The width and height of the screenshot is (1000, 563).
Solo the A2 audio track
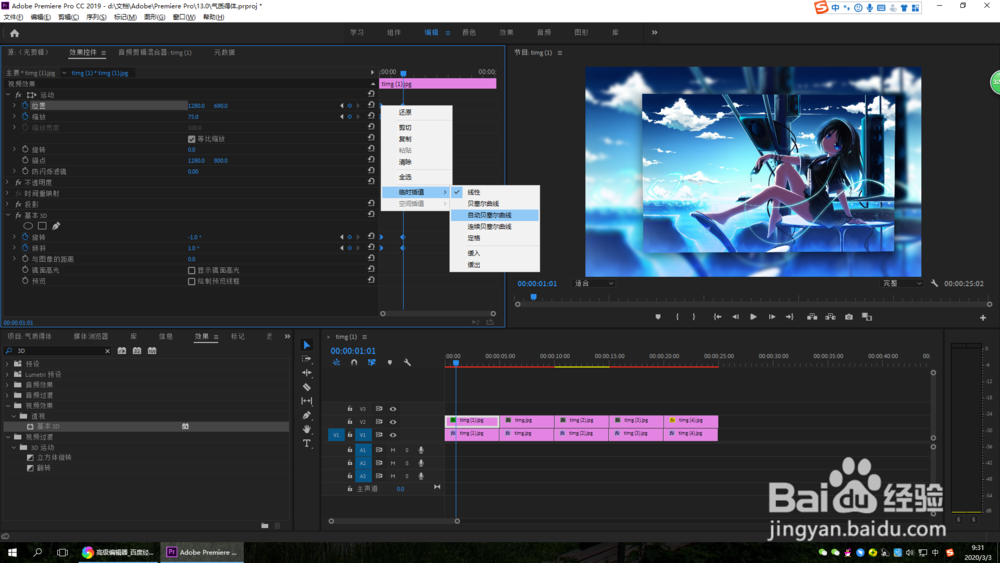[407, 463]
